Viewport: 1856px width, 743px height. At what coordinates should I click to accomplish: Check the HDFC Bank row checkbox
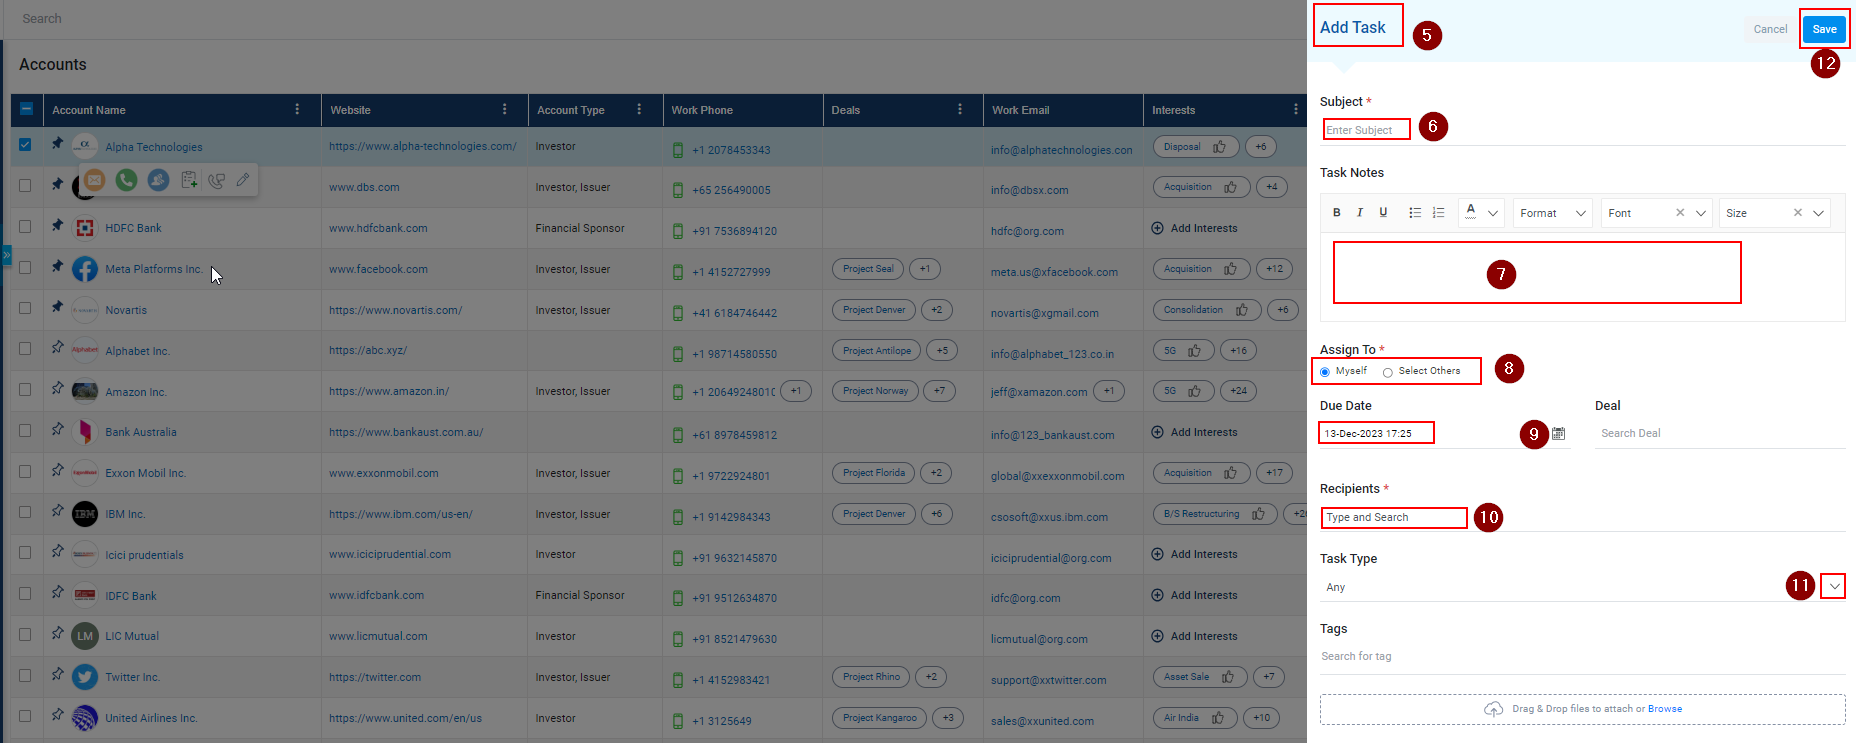click(25, 227)
